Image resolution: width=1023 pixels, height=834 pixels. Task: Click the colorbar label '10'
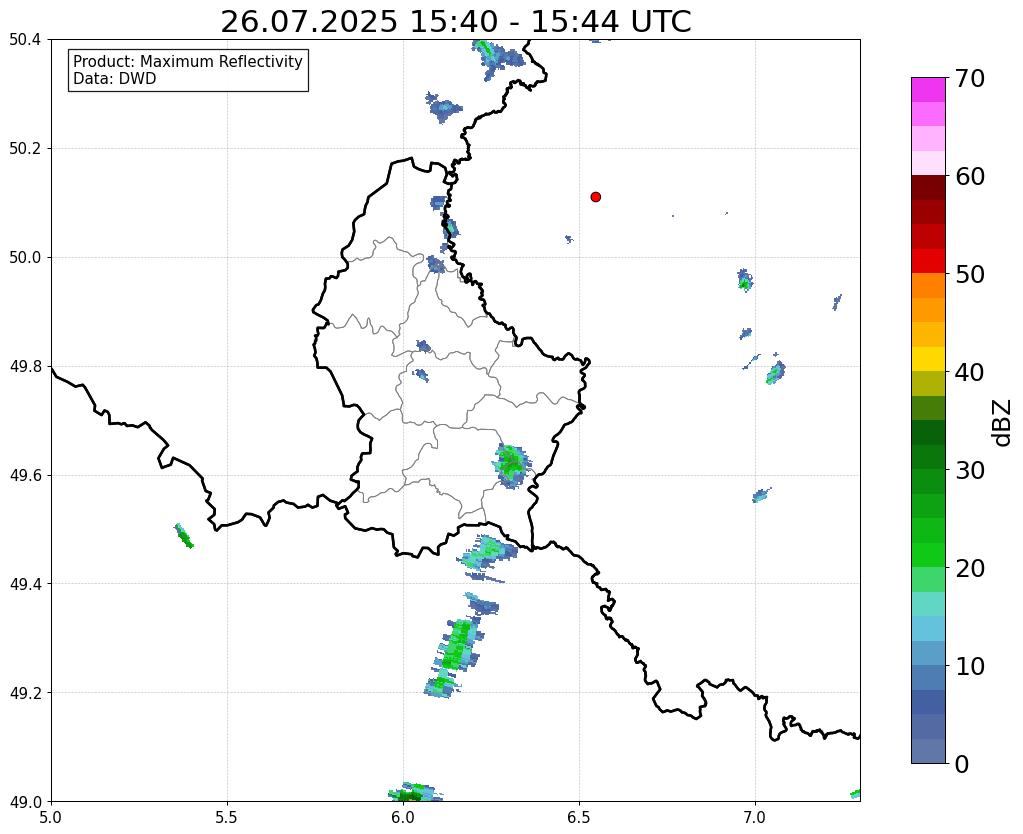[x=969, y=666]
